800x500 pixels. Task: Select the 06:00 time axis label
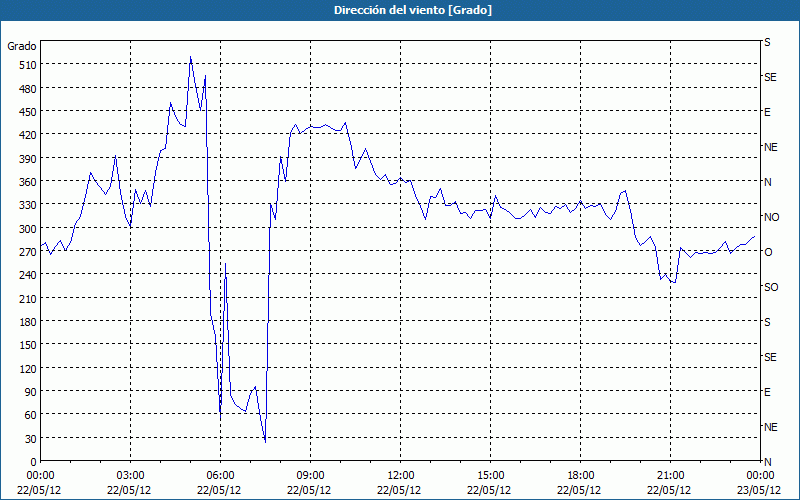(220, 476)
